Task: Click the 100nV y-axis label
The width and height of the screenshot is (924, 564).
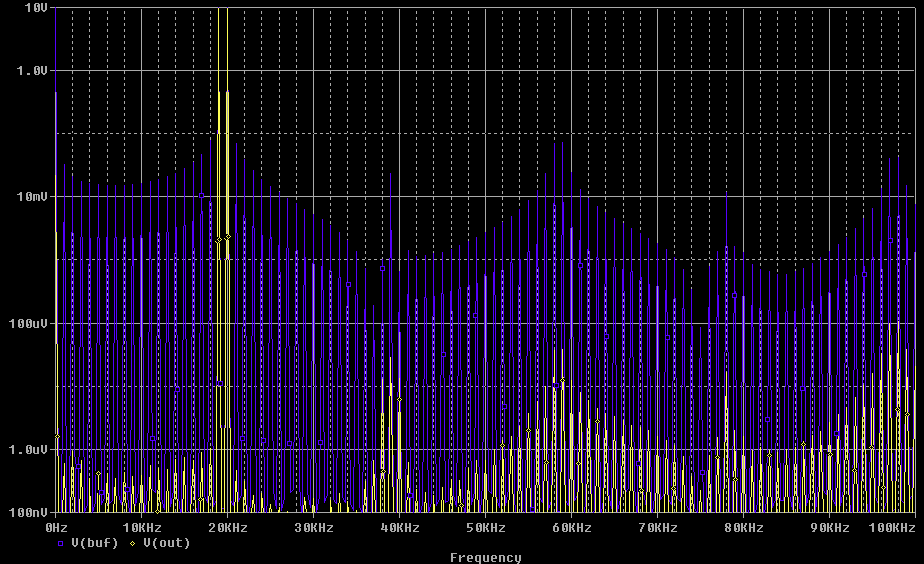Action: (28, 513)
